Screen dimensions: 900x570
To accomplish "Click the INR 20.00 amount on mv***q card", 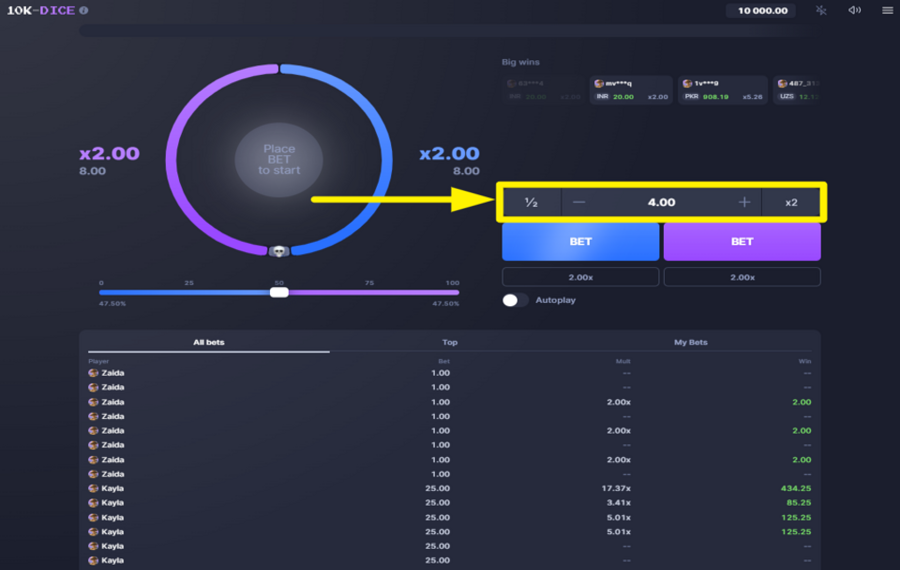I will click(x=623, y=96).
